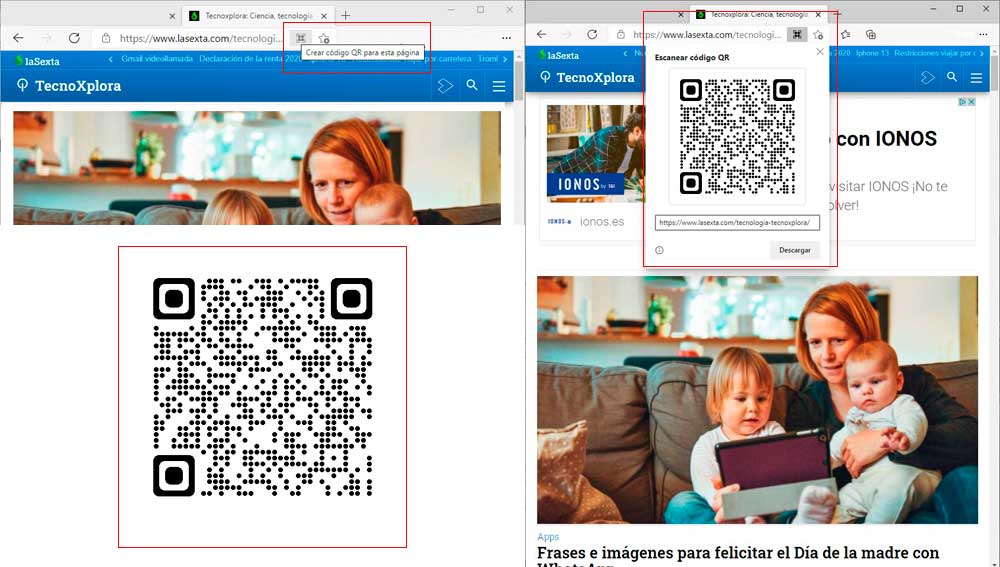Select the Tecnoxplora tab in left window
The image size is (1000, 567).
click(258, 16)
